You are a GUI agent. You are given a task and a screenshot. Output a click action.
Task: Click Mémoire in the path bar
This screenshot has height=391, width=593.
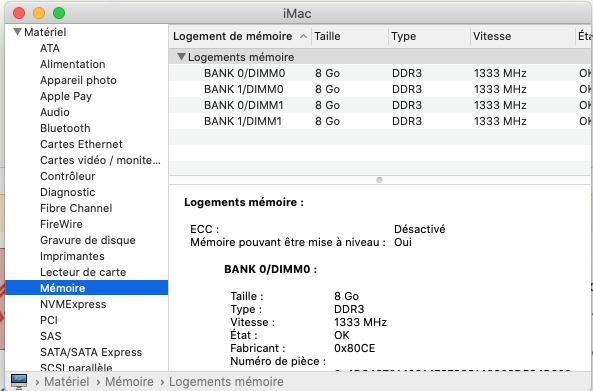point(129,382)
